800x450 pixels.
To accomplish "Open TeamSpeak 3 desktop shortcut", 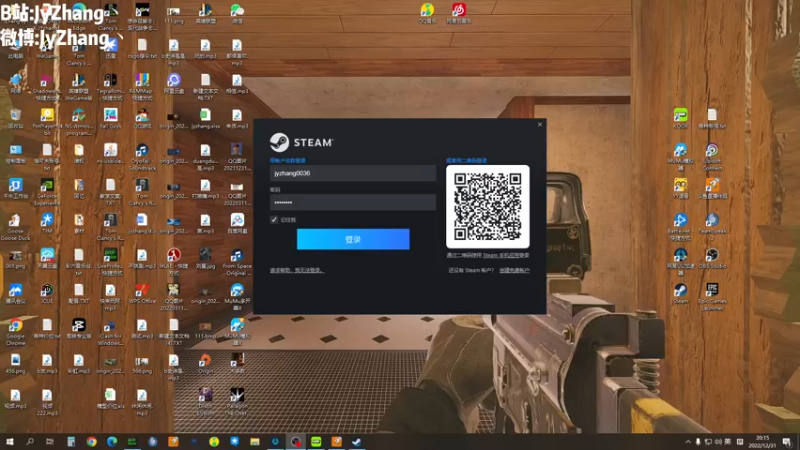I will point(712,227).
